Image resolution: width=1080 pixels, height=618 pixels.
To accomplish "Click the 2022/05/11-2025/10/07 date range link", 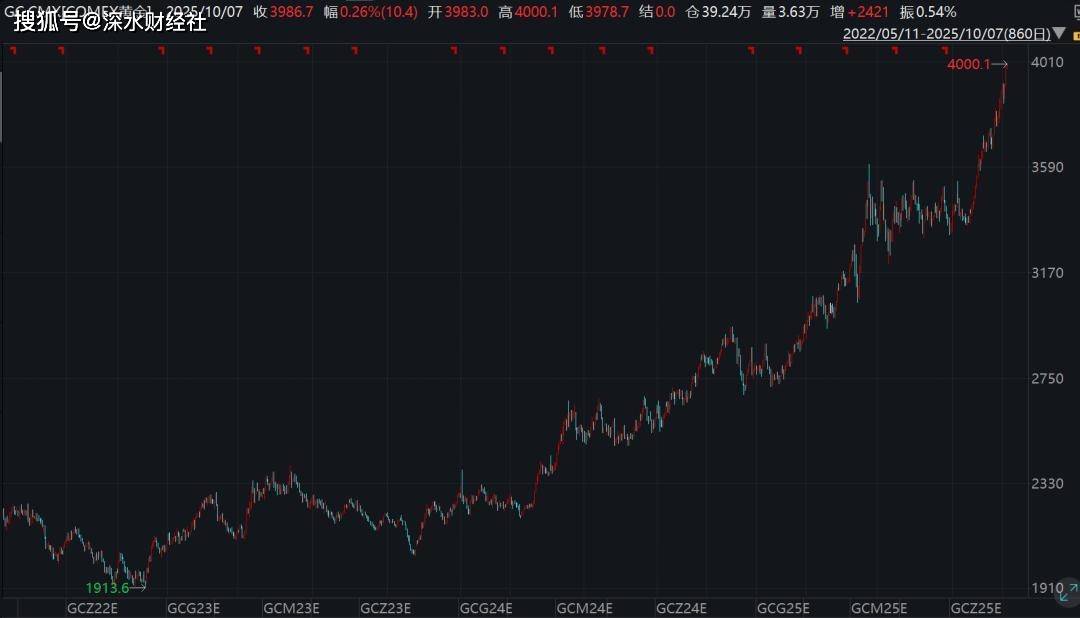I will 946,33.
